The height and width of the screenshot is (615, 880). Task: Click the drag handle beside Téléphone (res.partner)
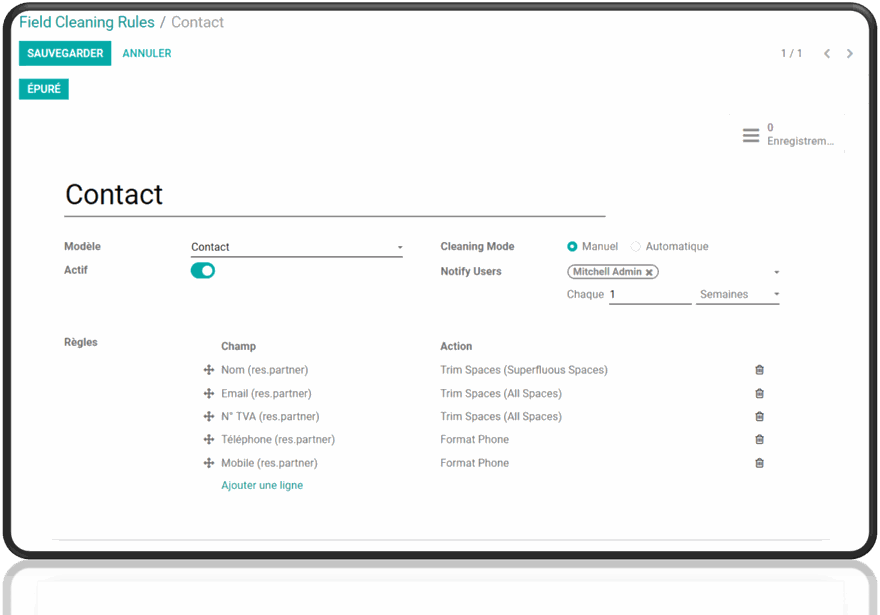tap(211, 439)
